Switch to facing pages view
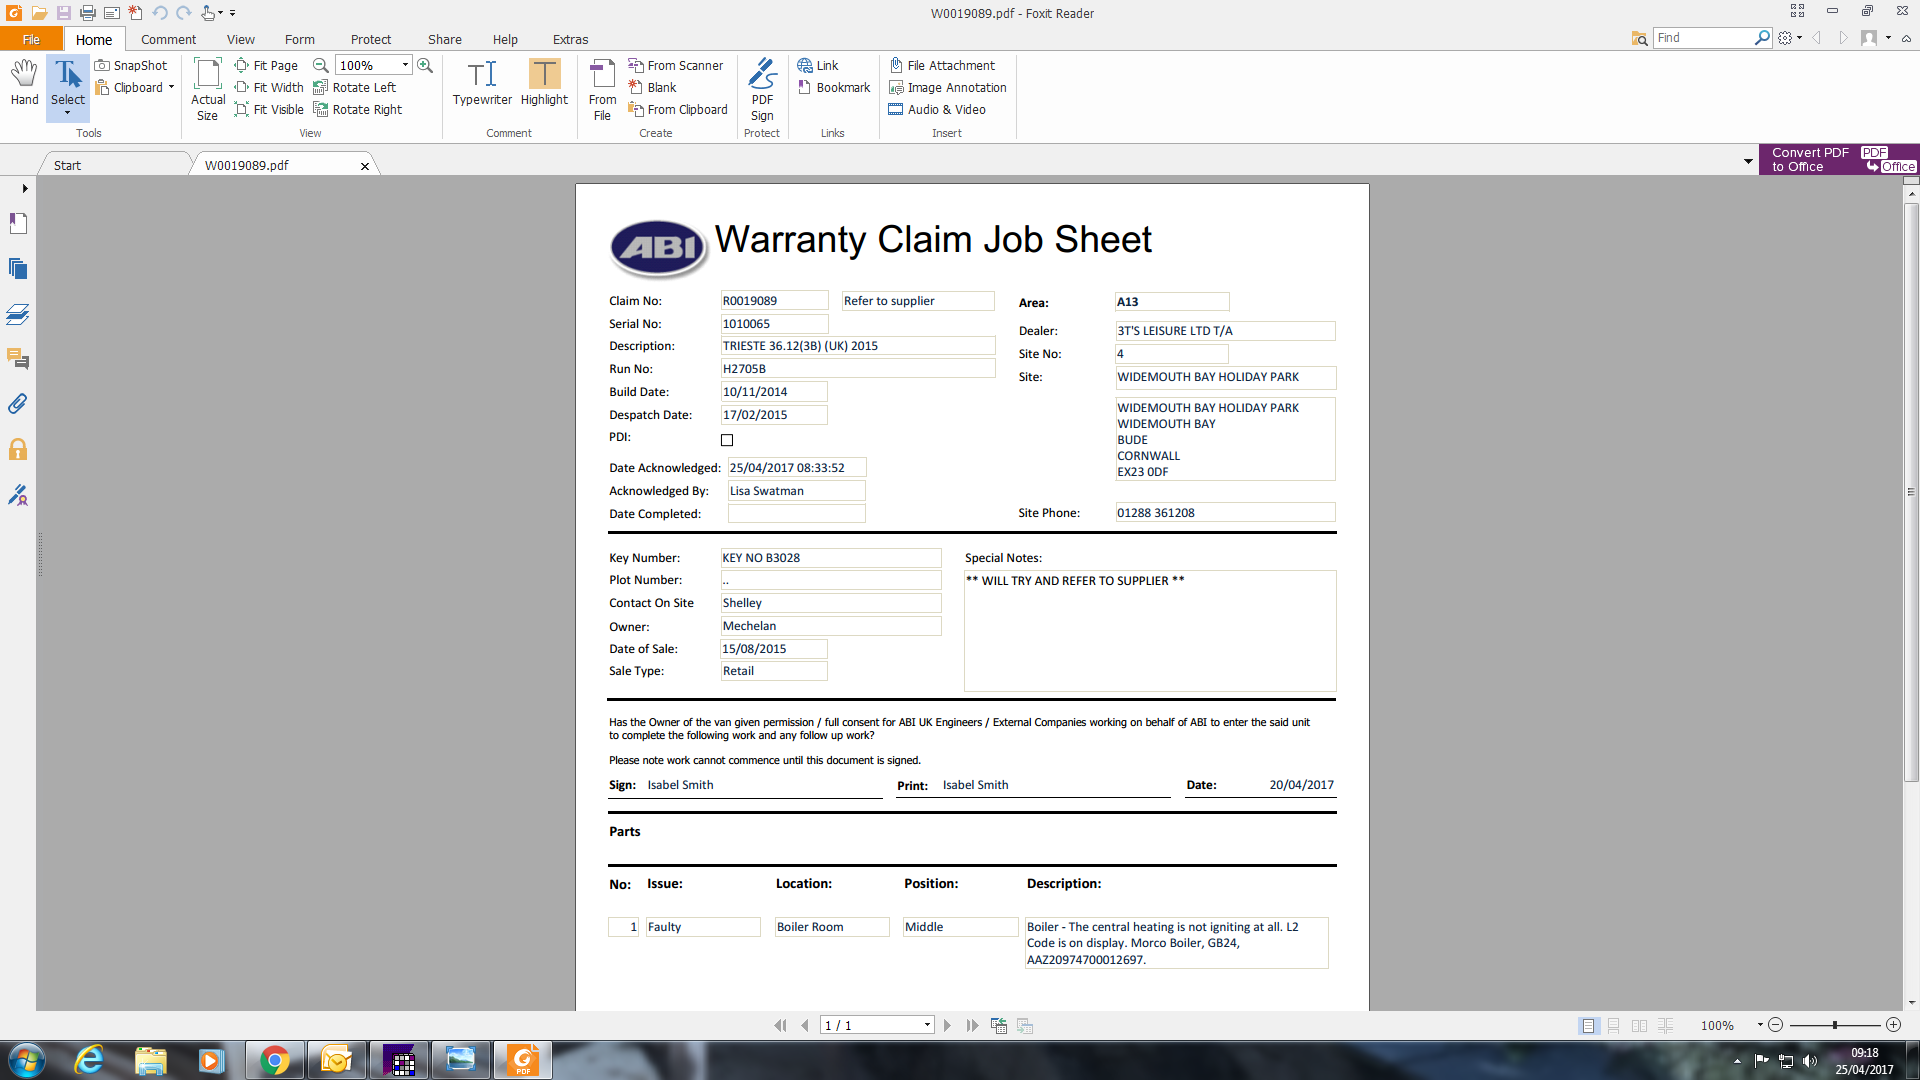The height and width of the screenshot is (1080, 1920). pyautogui.click(x=1639, y=1026)
